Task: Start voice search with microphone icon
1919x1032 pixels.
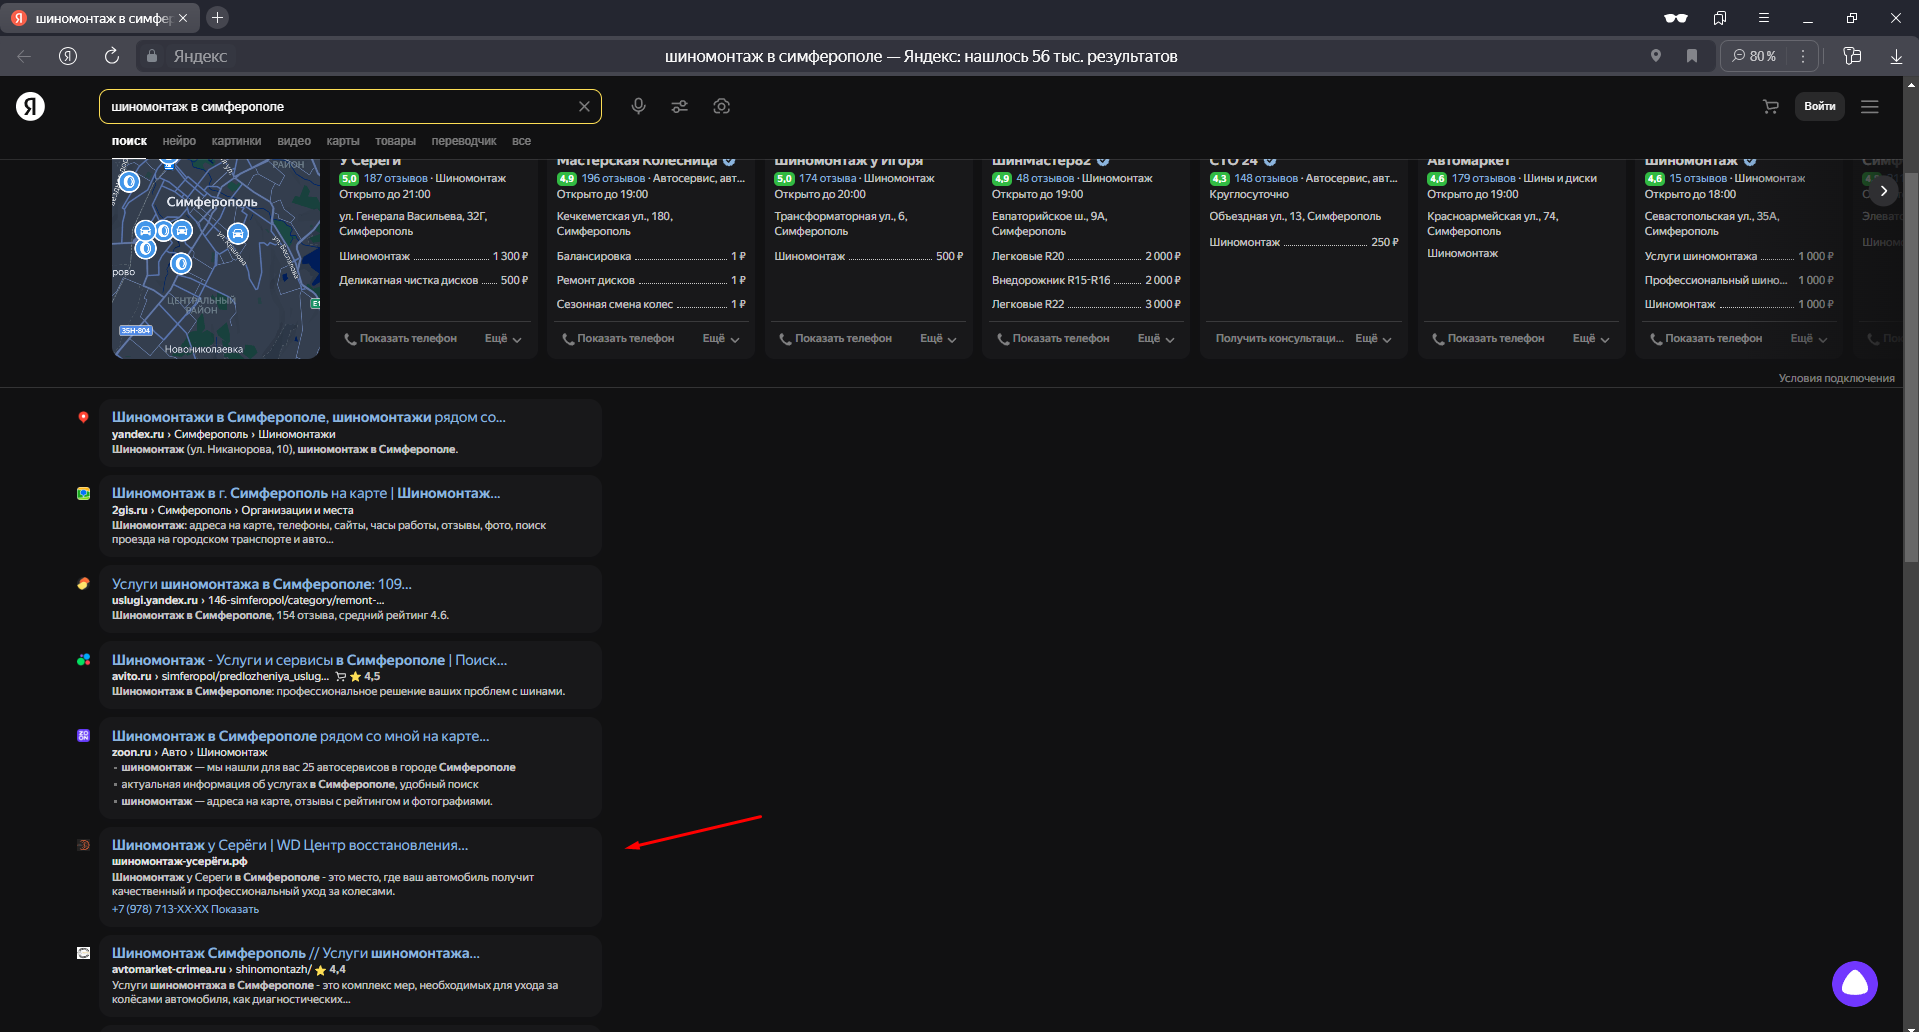Action: coord(638,106)
